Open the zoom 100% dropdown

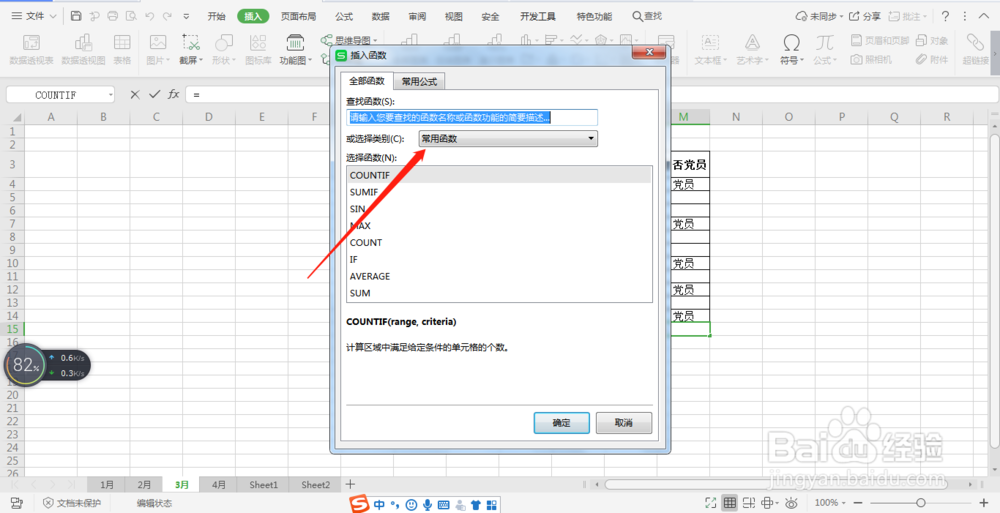pyautogui.click(x=829, y=503)
